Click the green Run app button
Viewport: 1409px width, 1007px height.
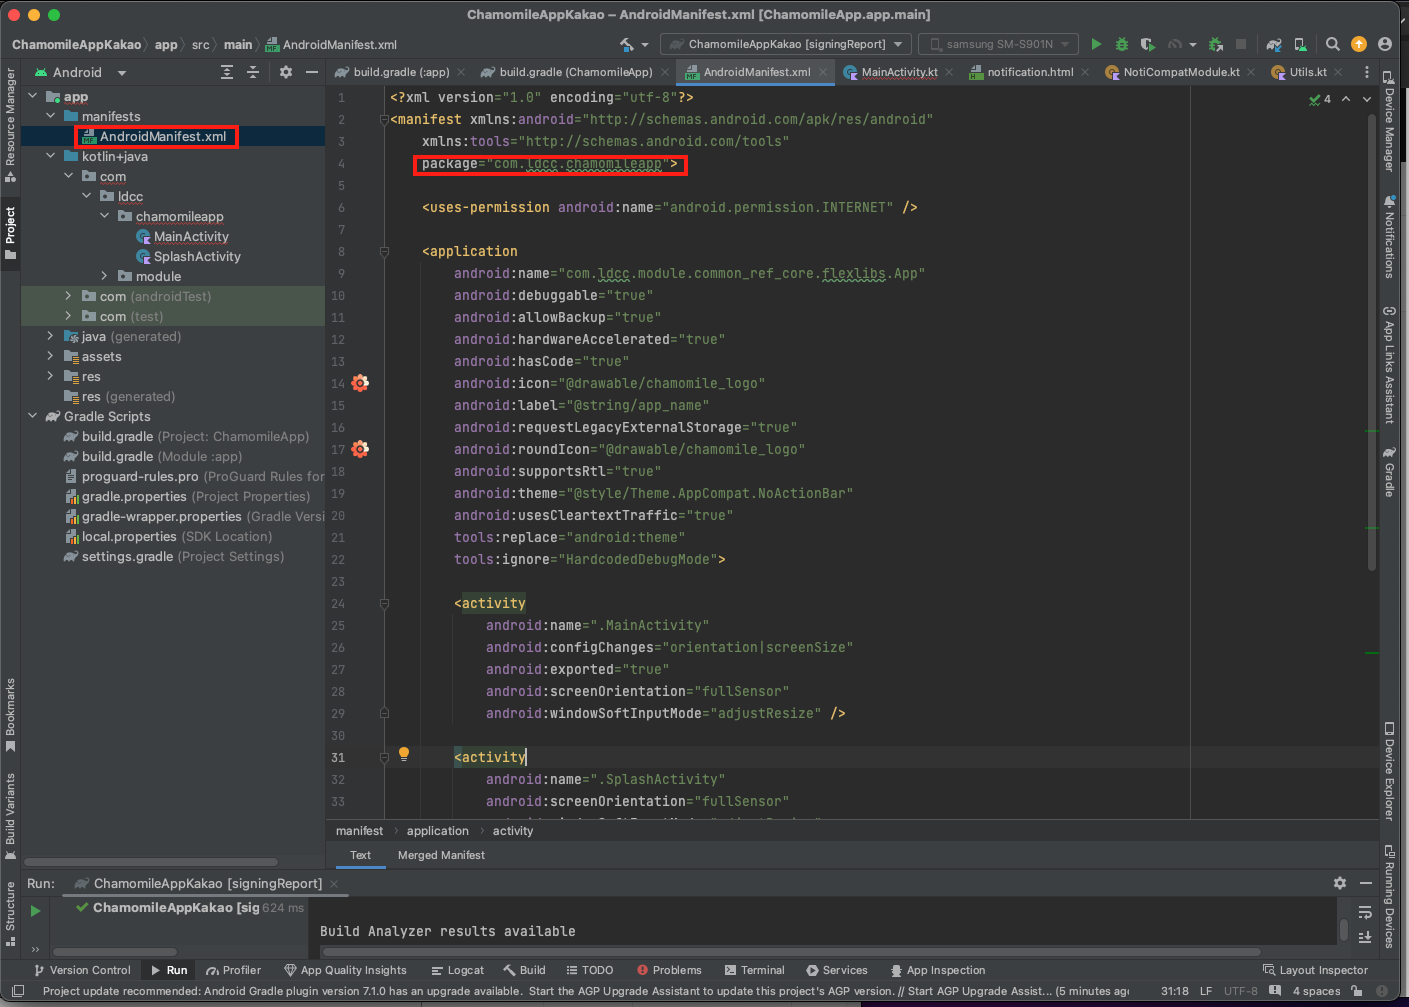(x=1096, y=44)
